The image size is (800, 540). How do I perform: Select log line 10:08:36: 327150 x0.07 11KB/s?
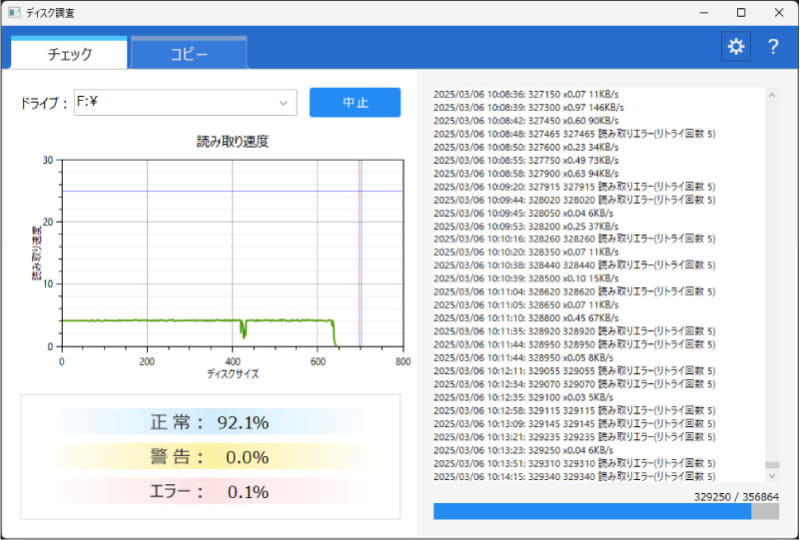tap(526, 94)
